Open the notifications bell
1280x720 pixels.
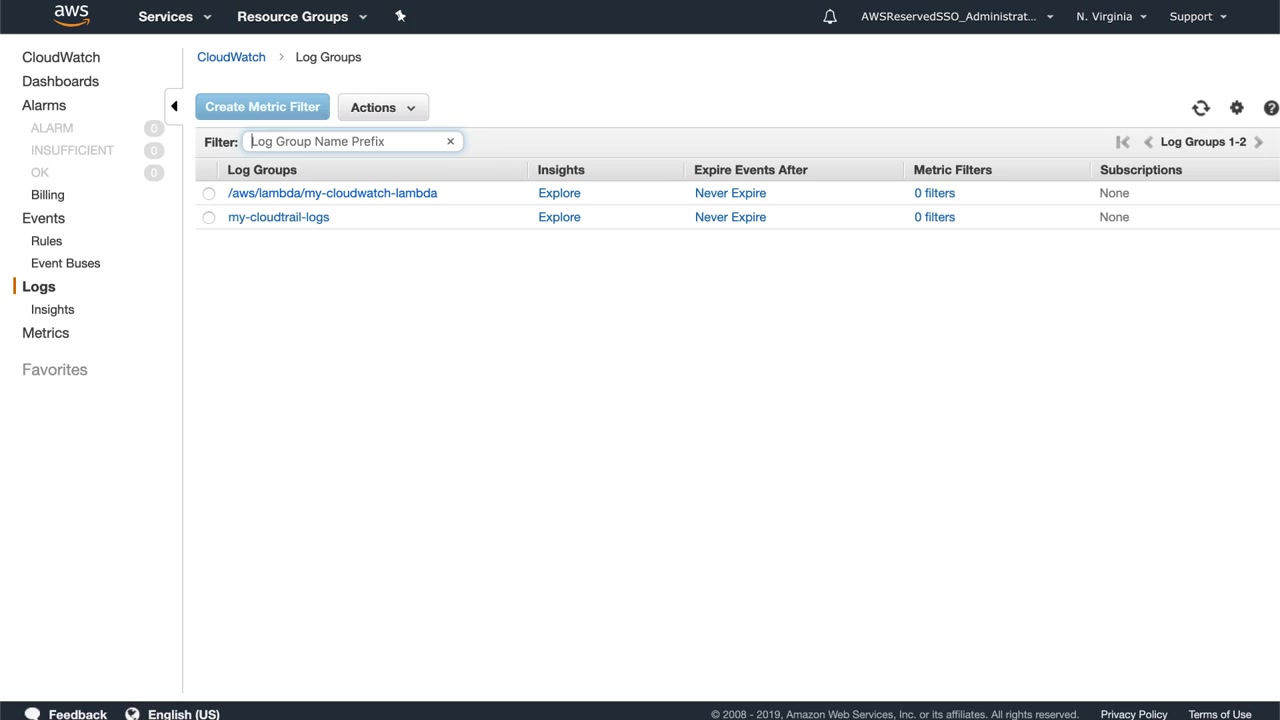pyautogui.click(x=830, y=16)
